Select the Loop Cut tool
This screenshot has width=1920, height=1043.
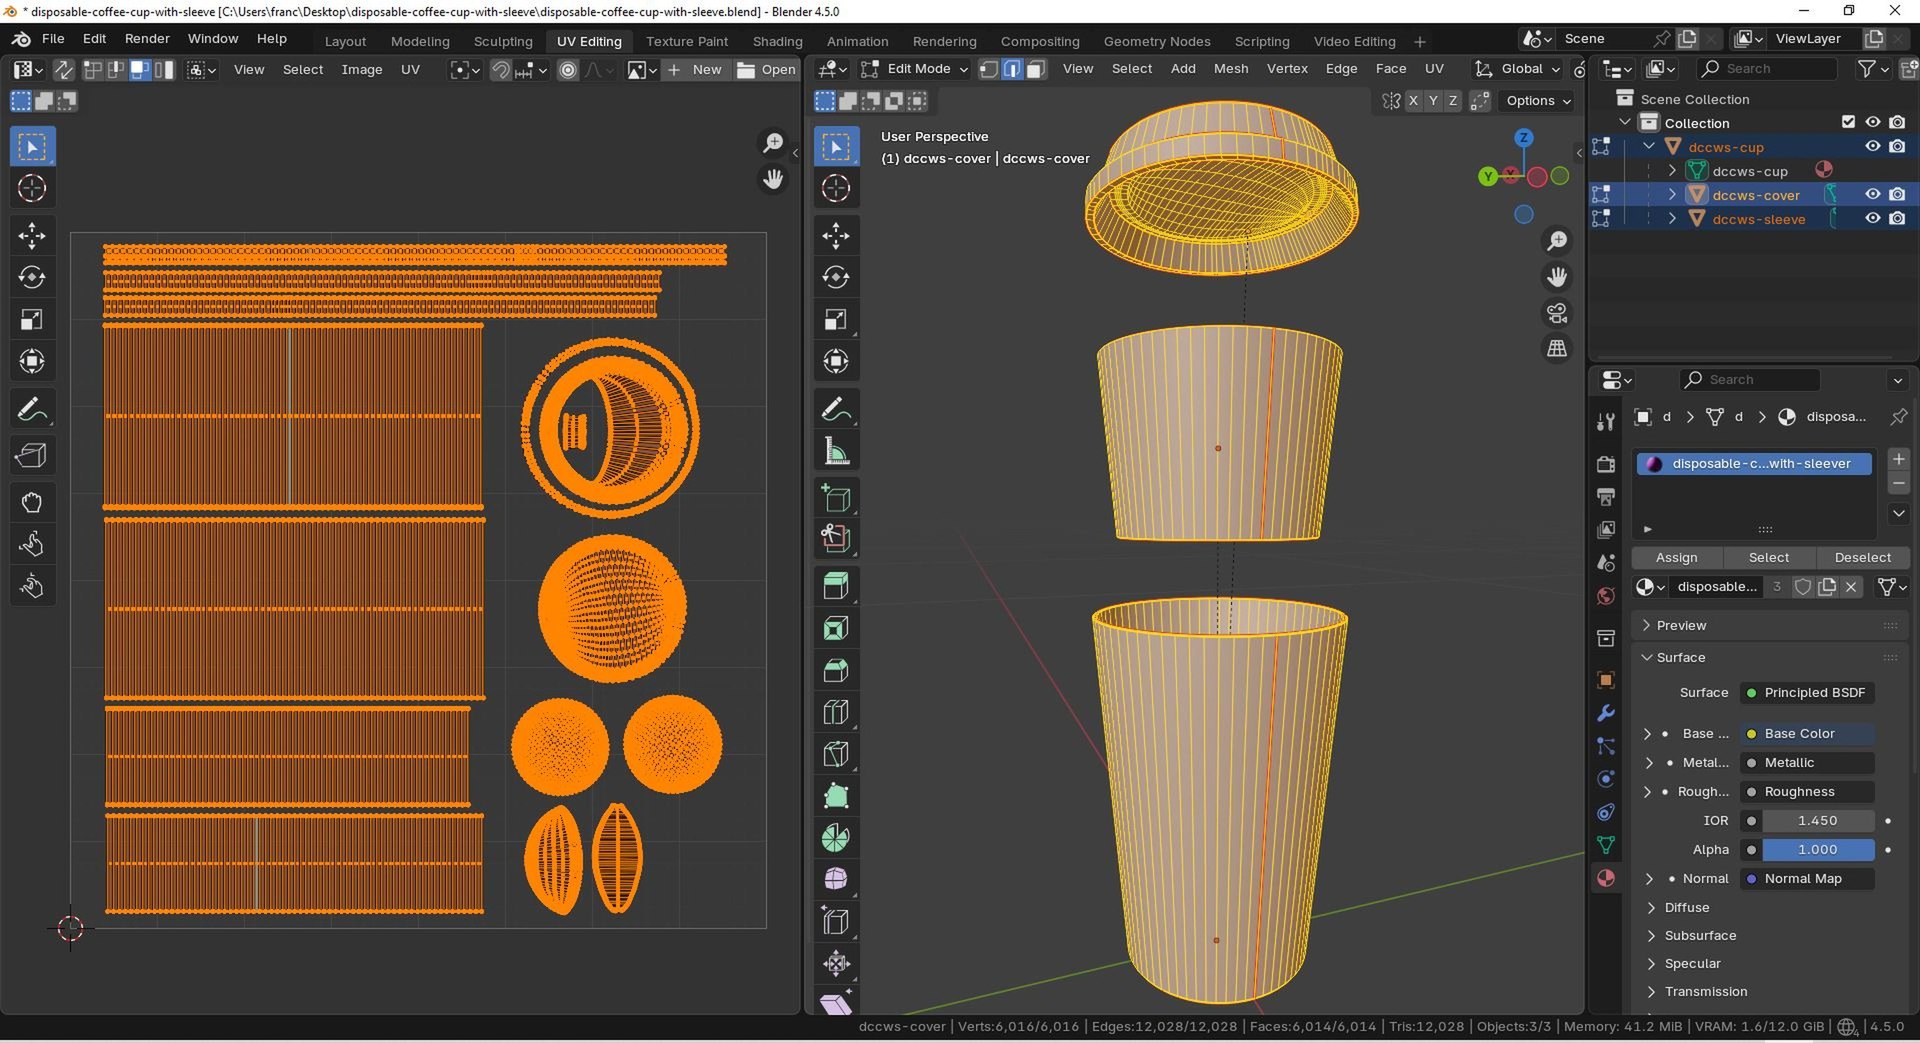[x=836, y=712]
